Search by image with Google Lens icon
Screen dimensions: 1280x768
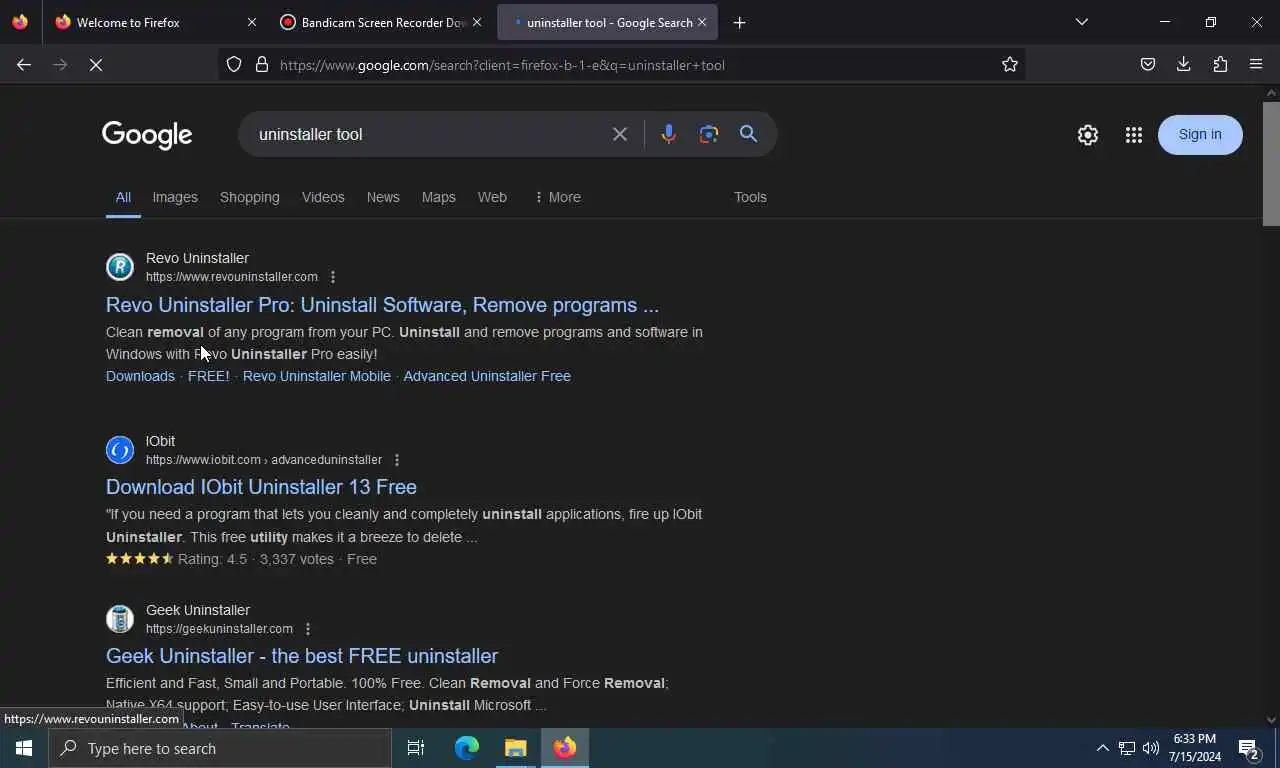(709, 134)
